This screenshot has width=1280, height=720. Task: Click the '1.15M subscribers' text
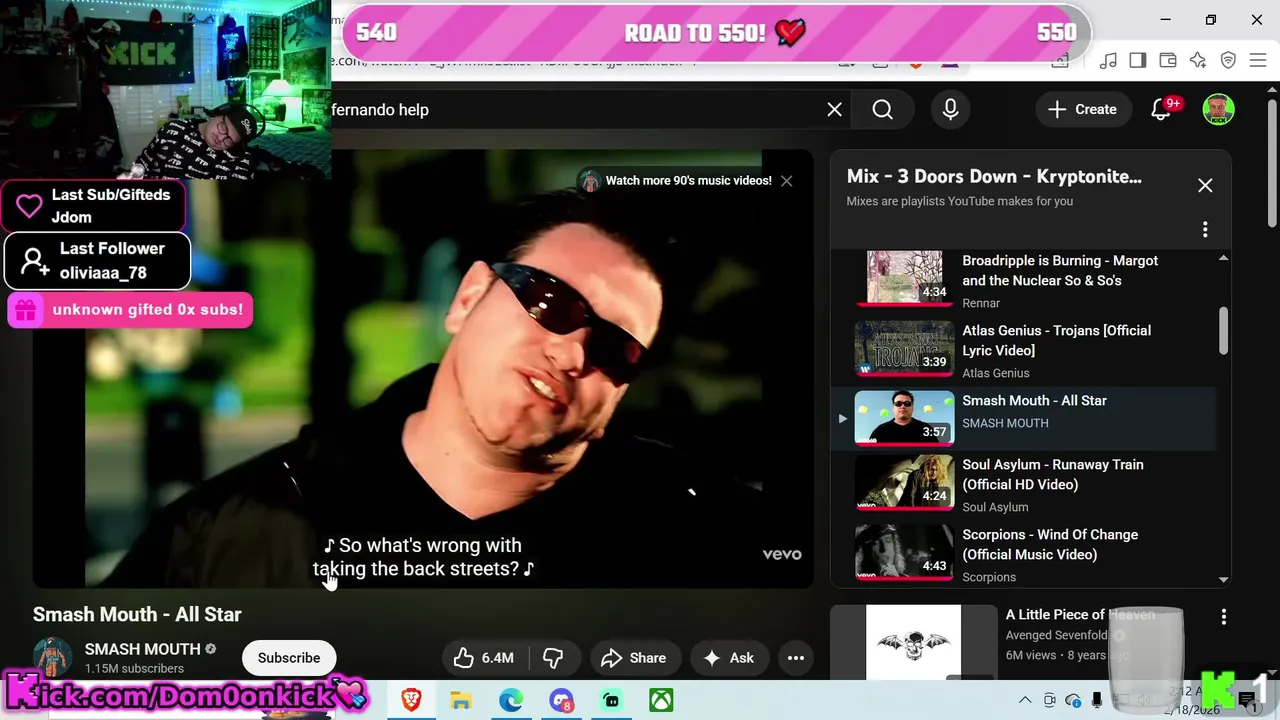pyautogui.click(x=134, y=668)
